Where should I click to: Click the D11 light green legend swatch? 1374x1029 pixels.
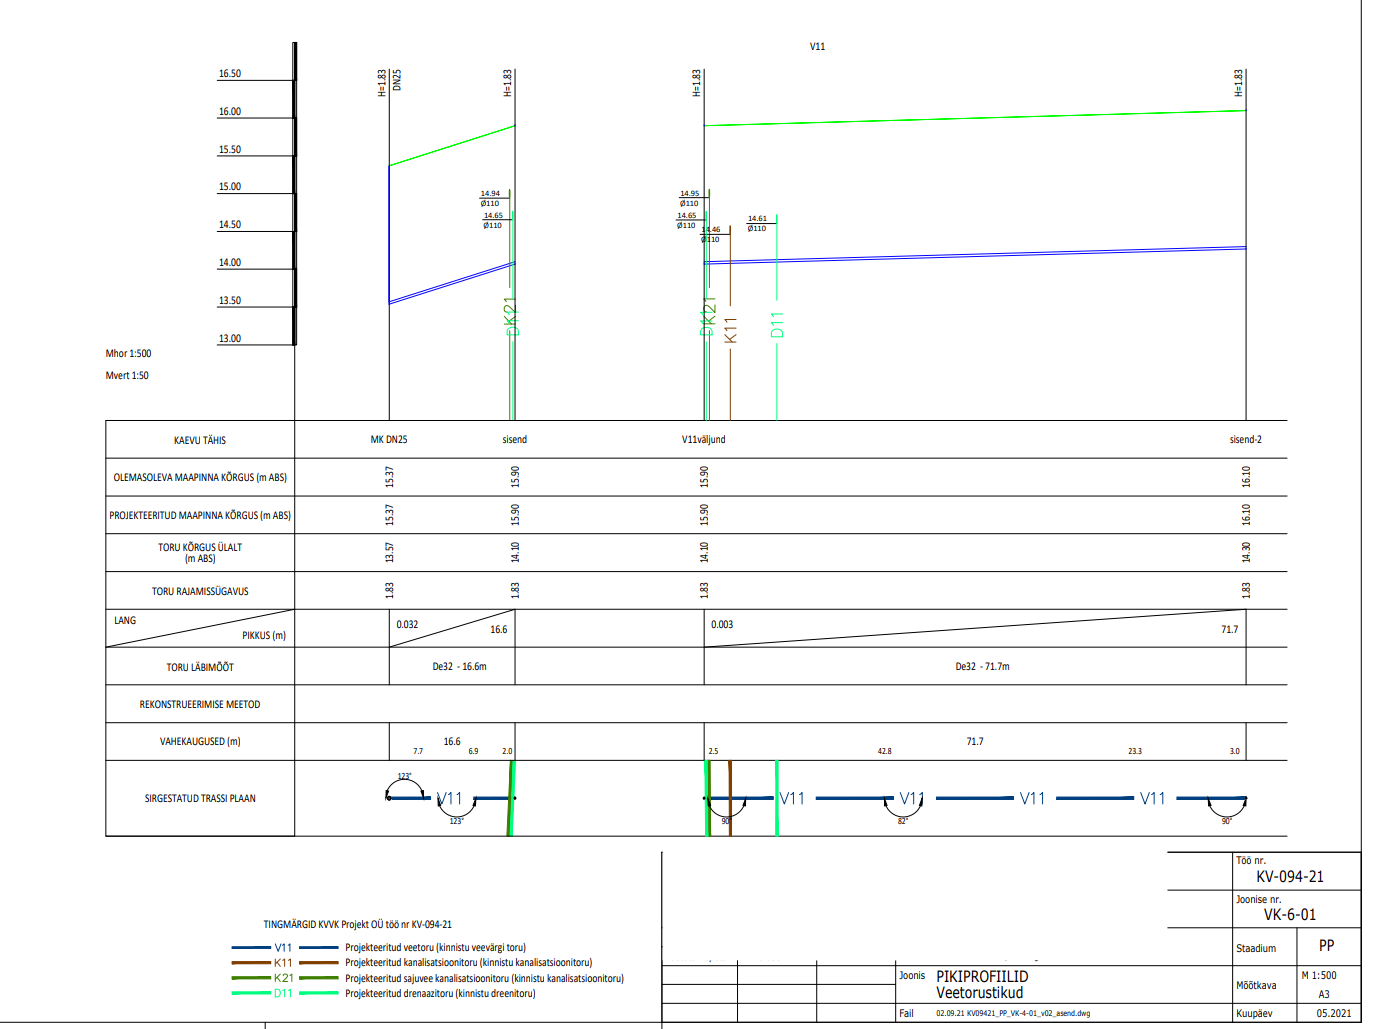point(251,993)
